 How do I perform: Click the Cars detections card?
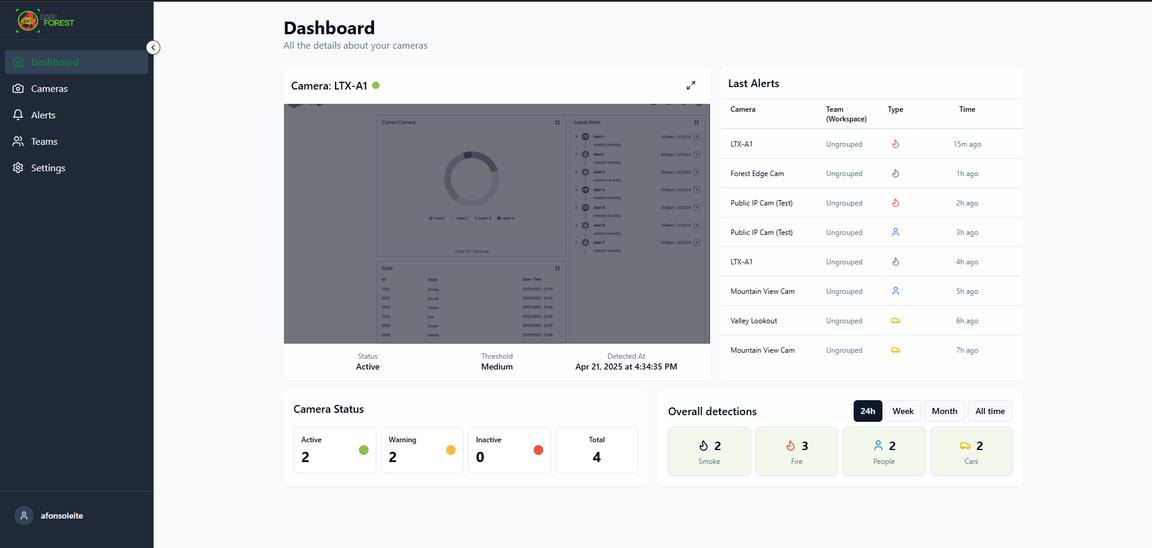[971, 451]
